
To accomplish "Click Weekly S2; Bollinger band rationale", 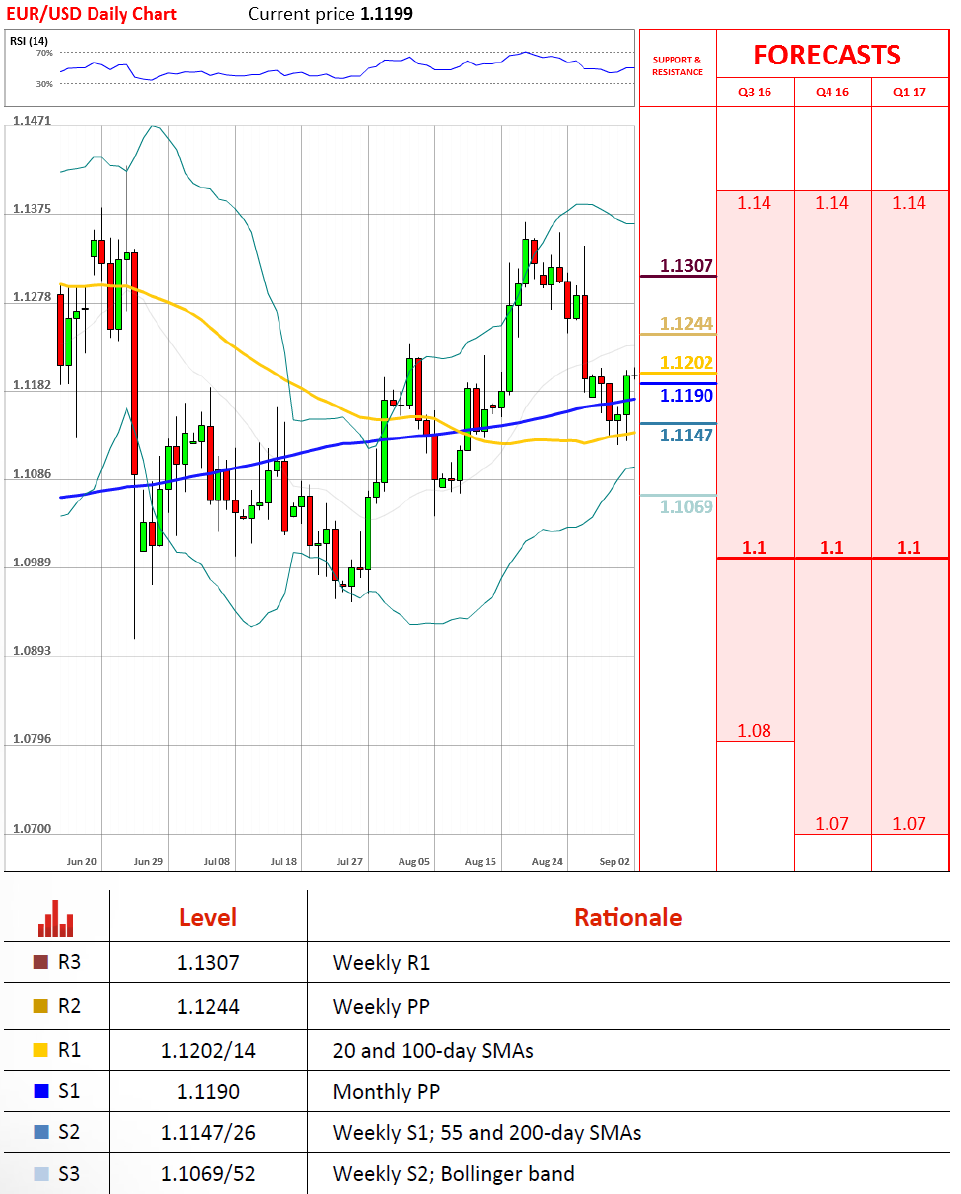I will 454,1174.
